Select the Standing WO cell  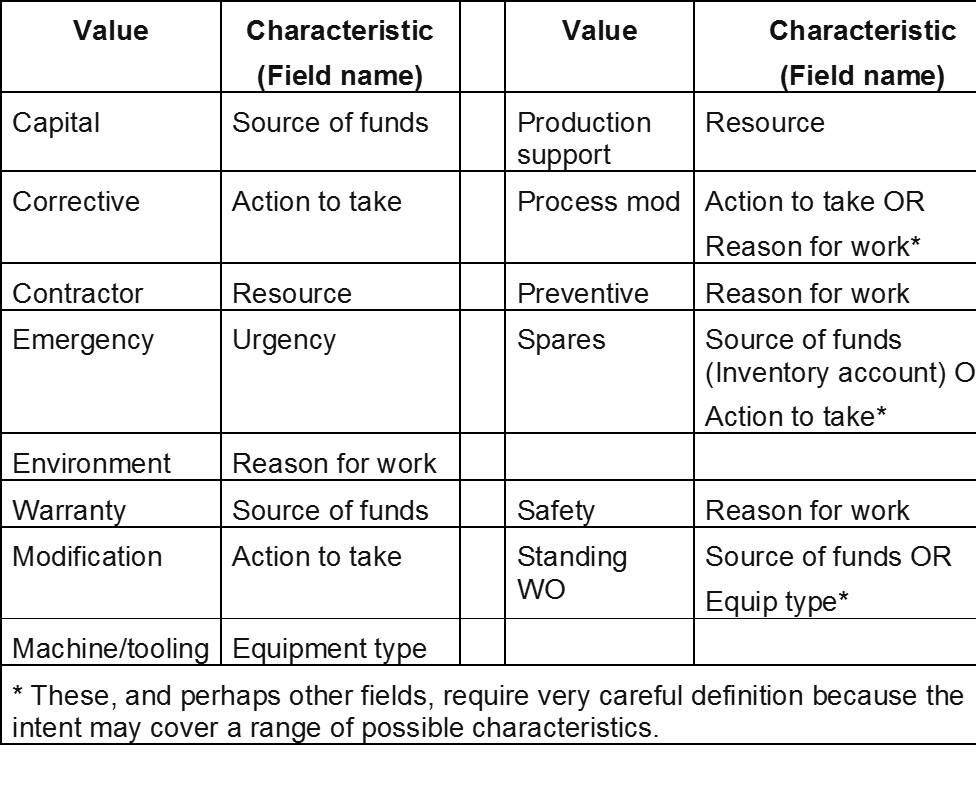click(x=599, y=573)
